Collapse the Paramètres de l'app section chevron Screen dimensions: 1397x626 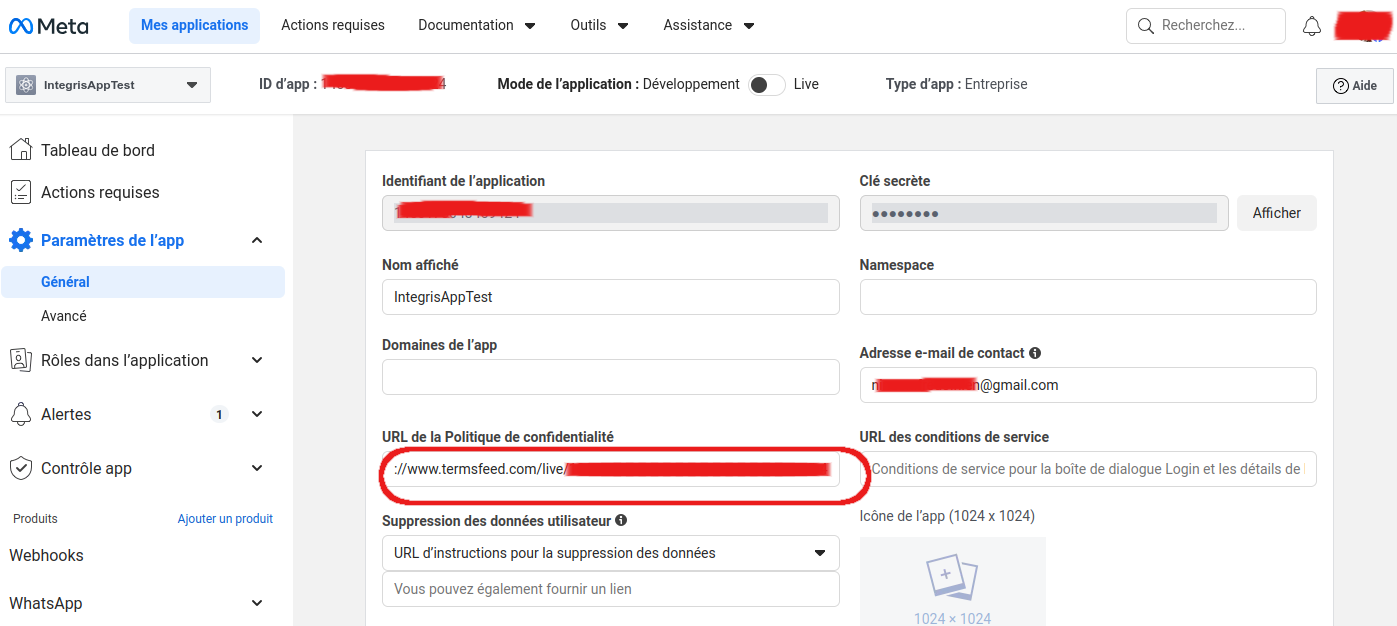257,240
